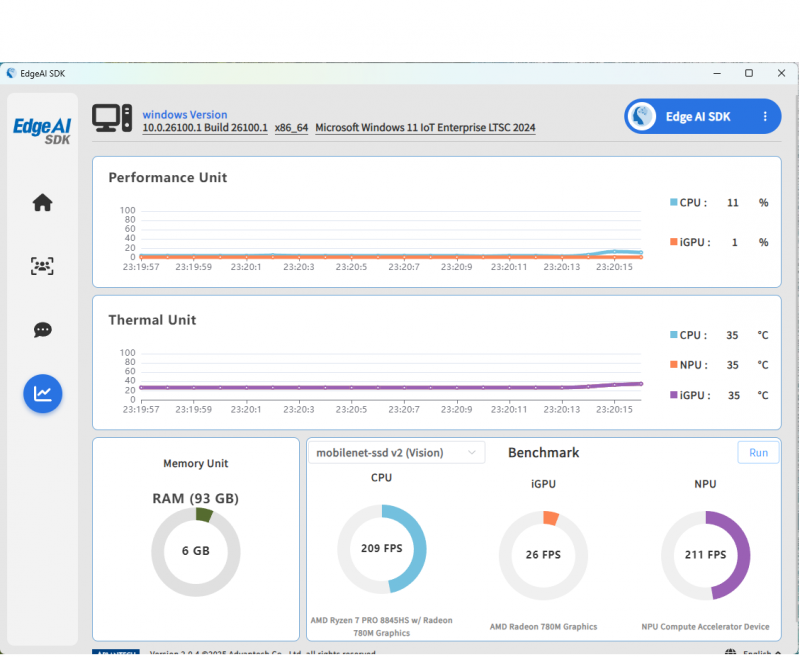Screen dimensions: 800x657
Task: Click the NPU 211 FPS benchmark gauge
Action: point(705,555)
